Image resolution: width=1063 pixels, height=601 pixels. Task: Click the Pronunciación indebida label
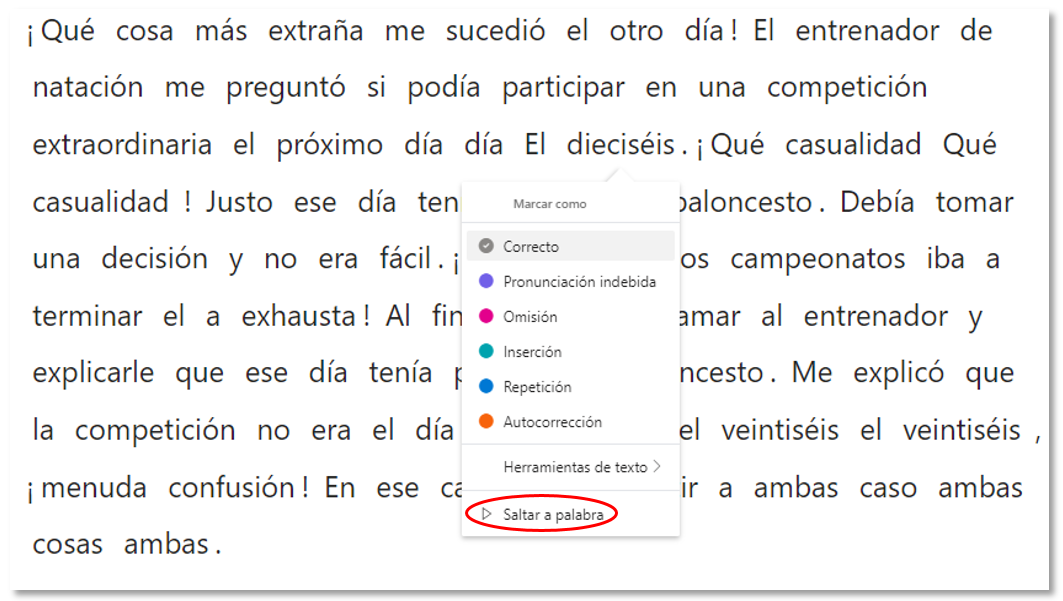click(x=580, y=282)
